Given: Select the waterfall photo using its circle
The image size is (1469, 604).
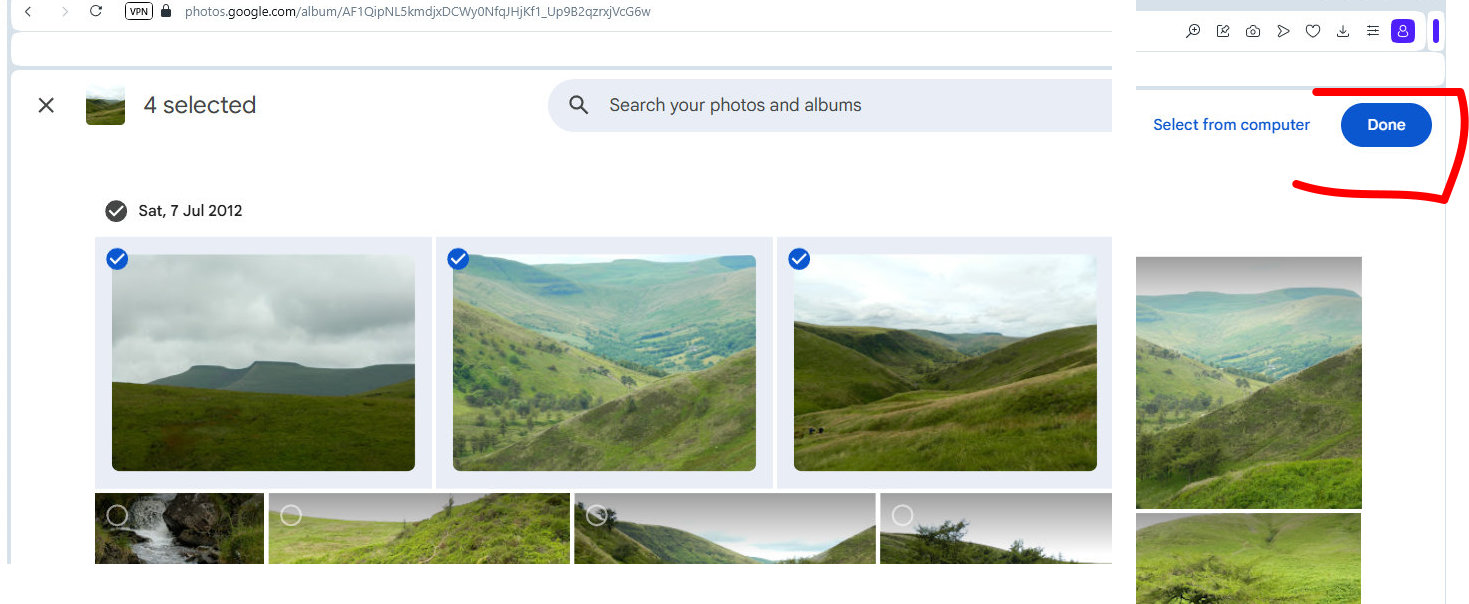Looking at the screenshot, I should tap(117, 515).
